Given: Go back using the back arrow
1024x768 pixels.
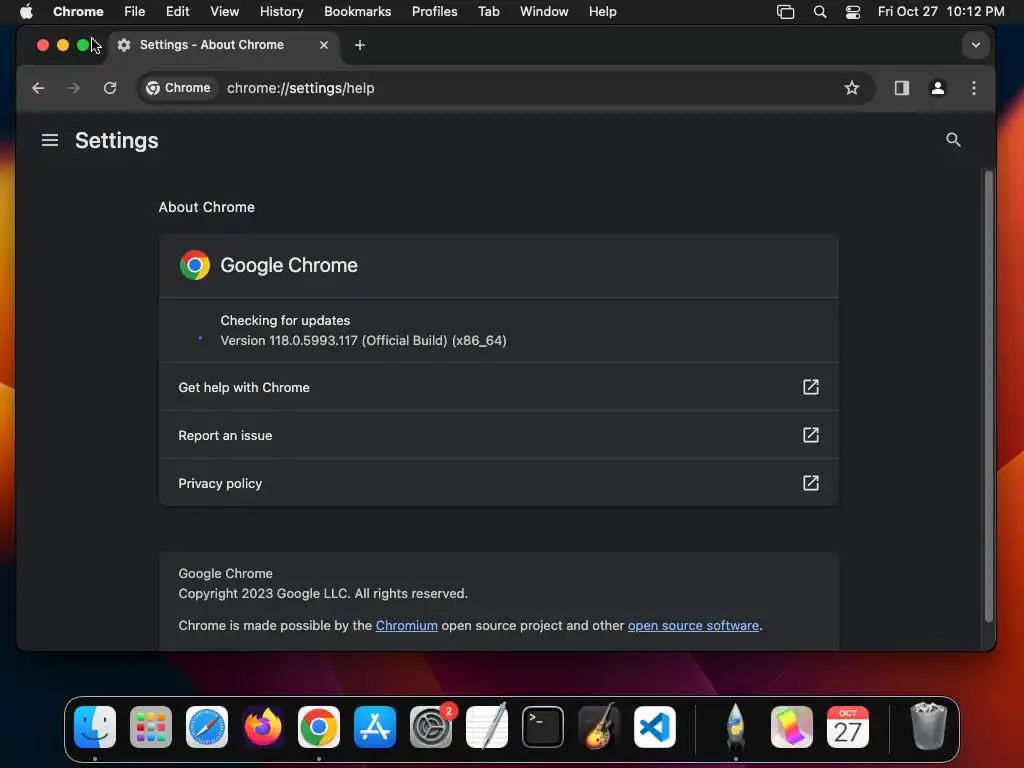Looking at the screenshot, I should [38, 88].
